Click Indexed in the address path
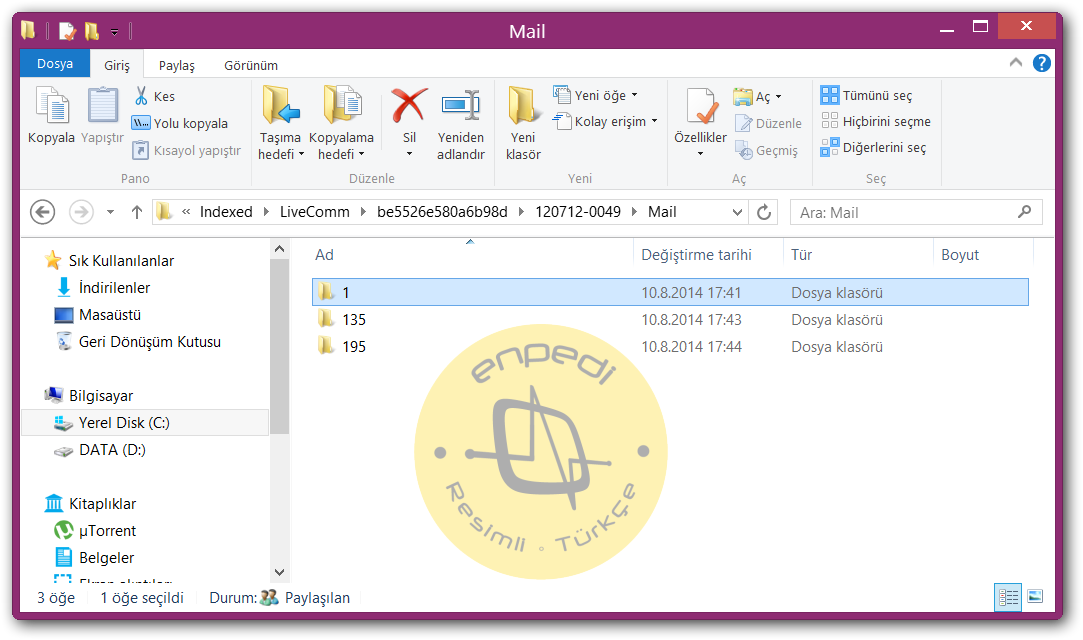 (226, 212)
